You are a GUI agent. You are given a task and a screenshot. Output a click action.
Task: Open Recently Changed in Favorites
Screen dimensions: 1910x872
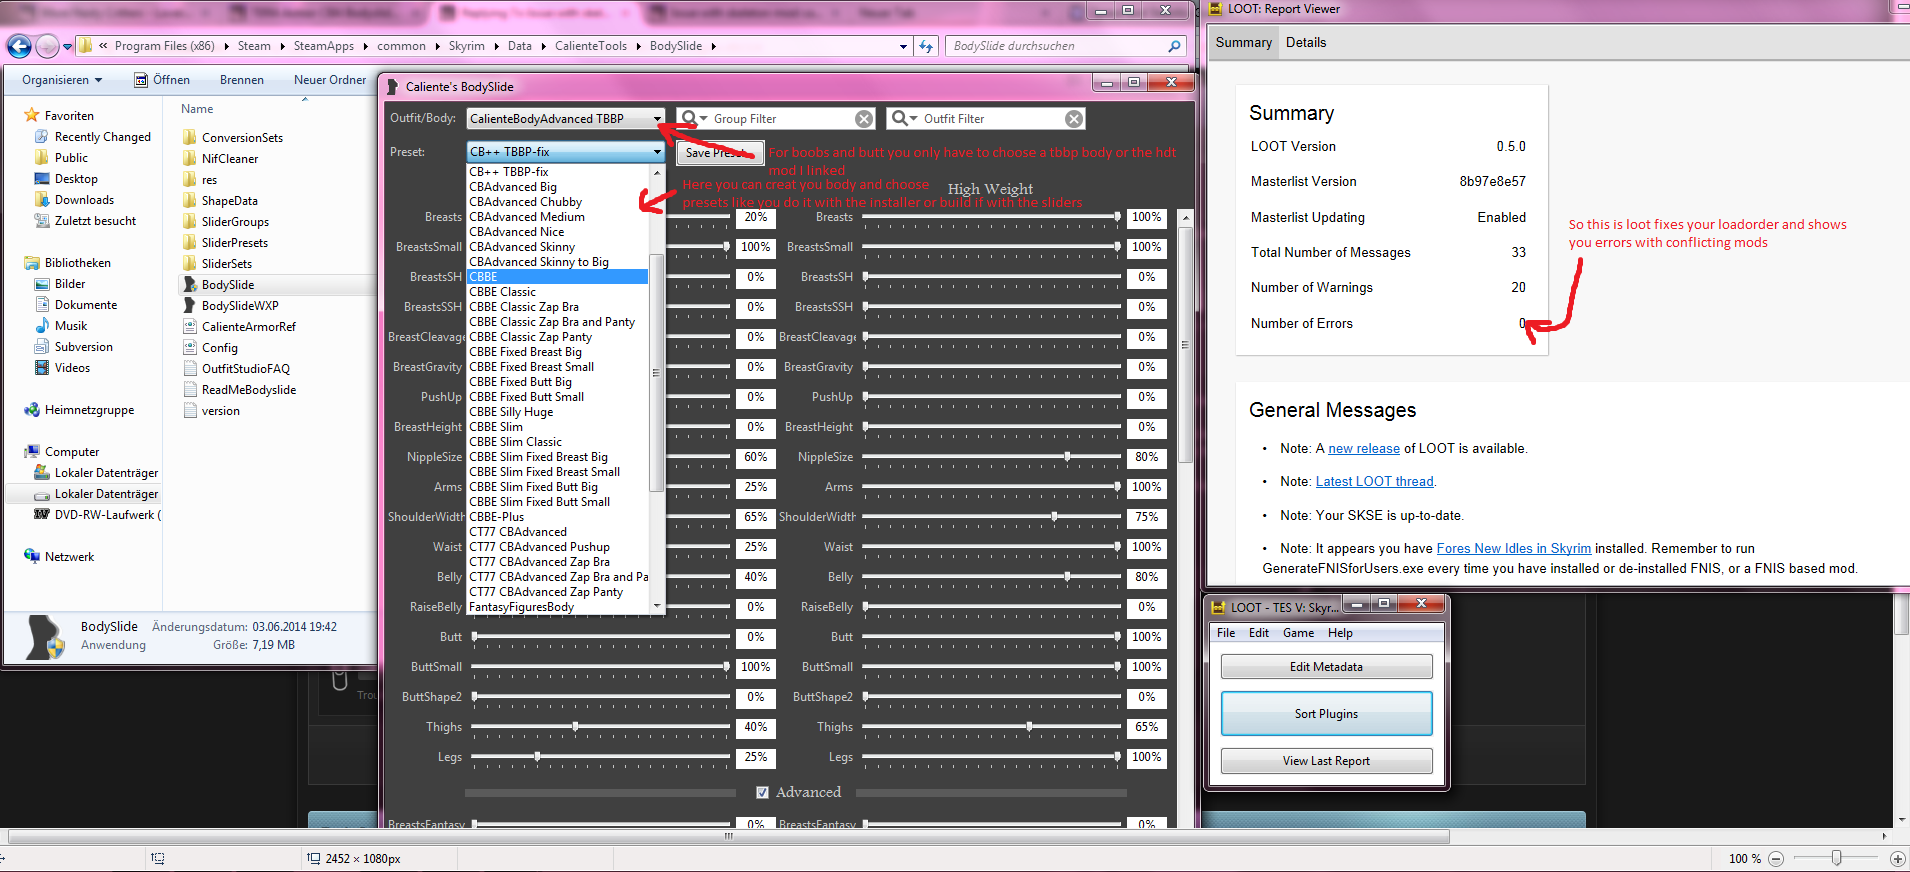(102, 137)
